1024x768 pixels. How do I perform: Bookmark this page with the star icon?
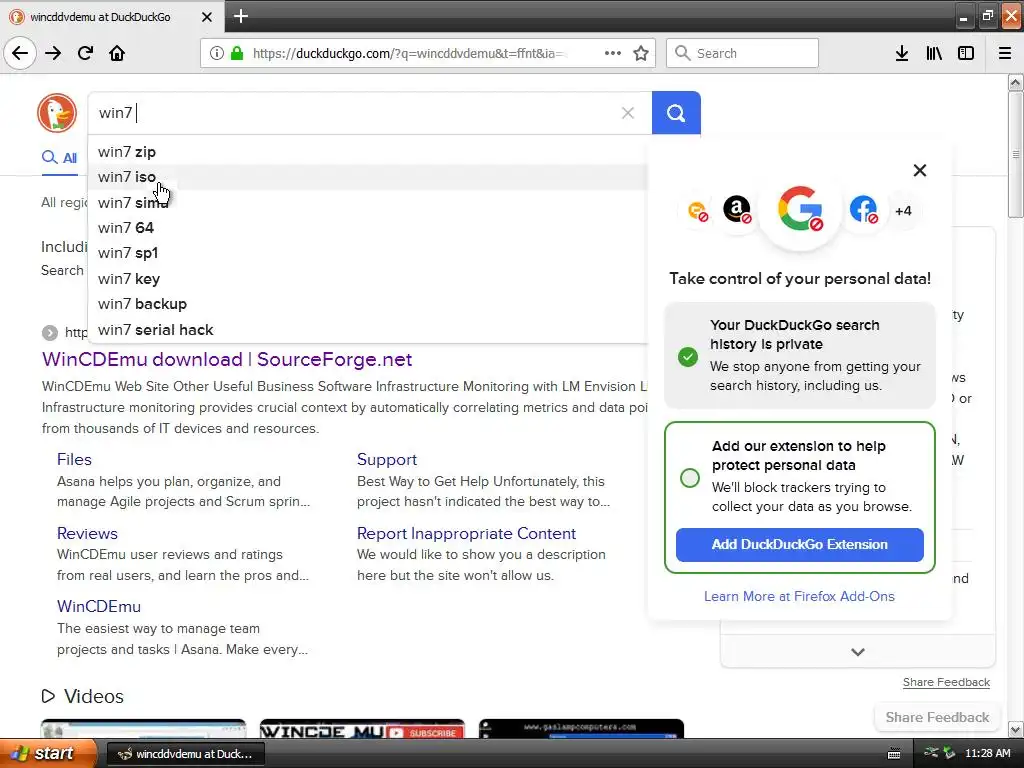coord(641,53)
